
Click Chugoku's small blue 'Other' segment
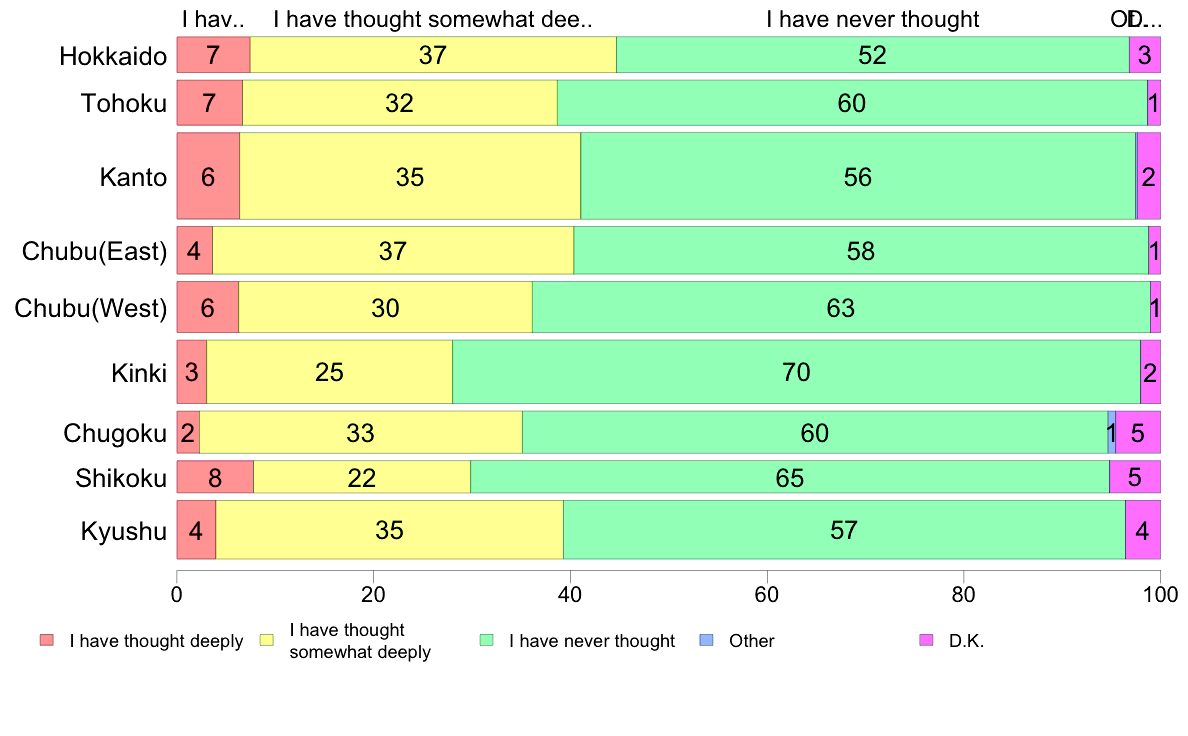coord(1111,433)
